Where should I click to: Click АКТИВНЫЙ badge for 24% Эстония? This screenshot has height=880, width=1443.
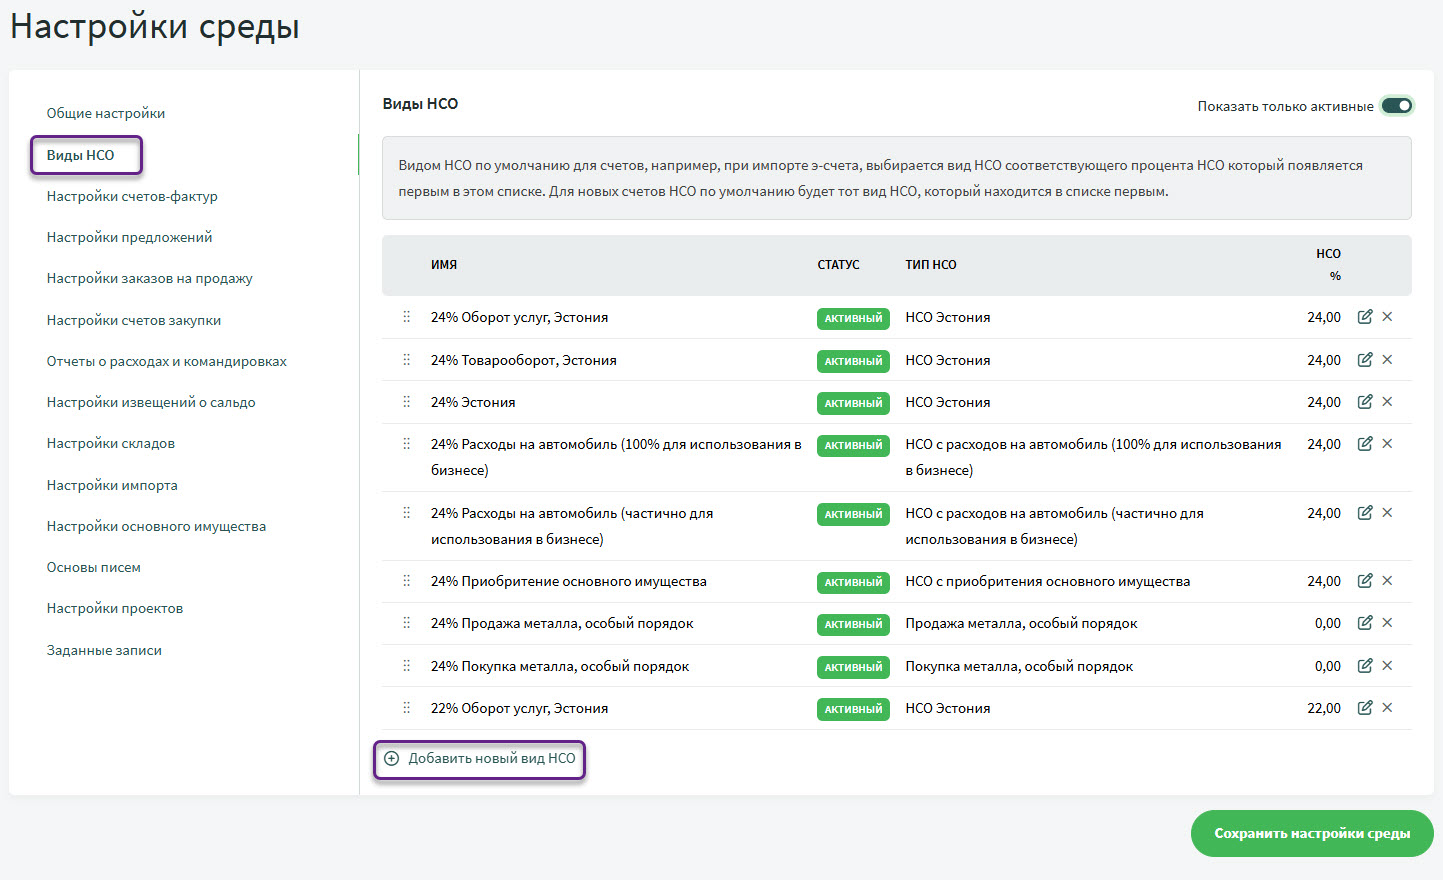coord(853,403)
